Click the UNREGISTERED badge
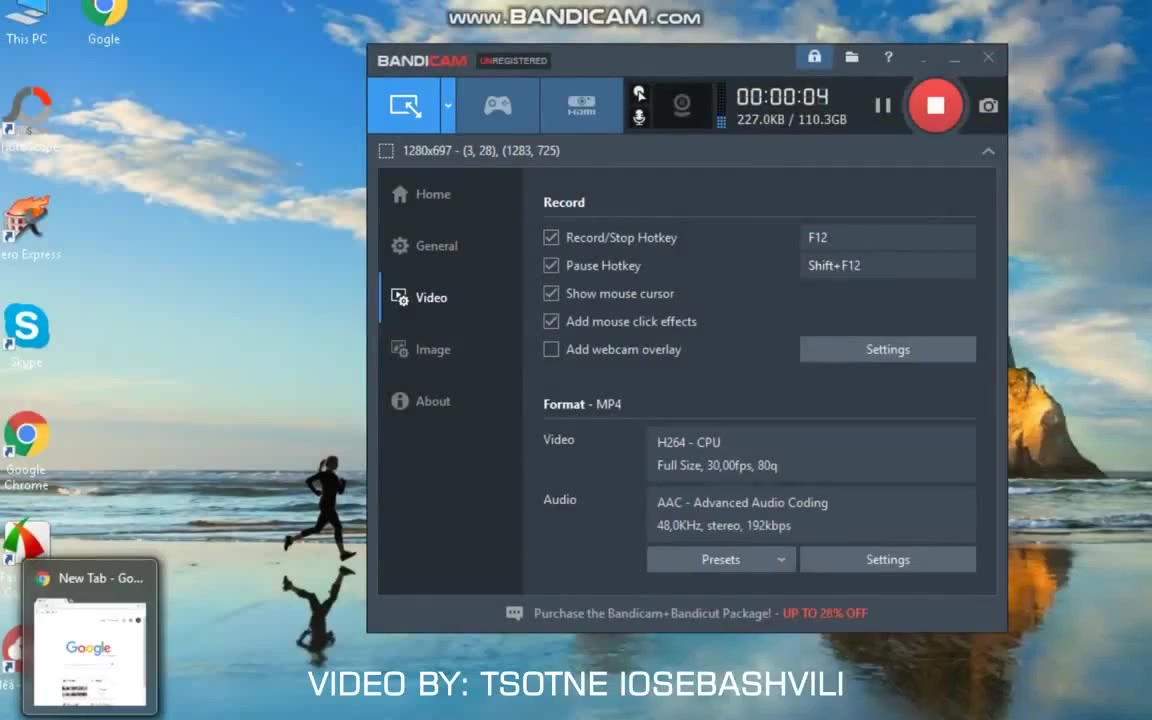 pyautogui.click(x=513, y=61)
